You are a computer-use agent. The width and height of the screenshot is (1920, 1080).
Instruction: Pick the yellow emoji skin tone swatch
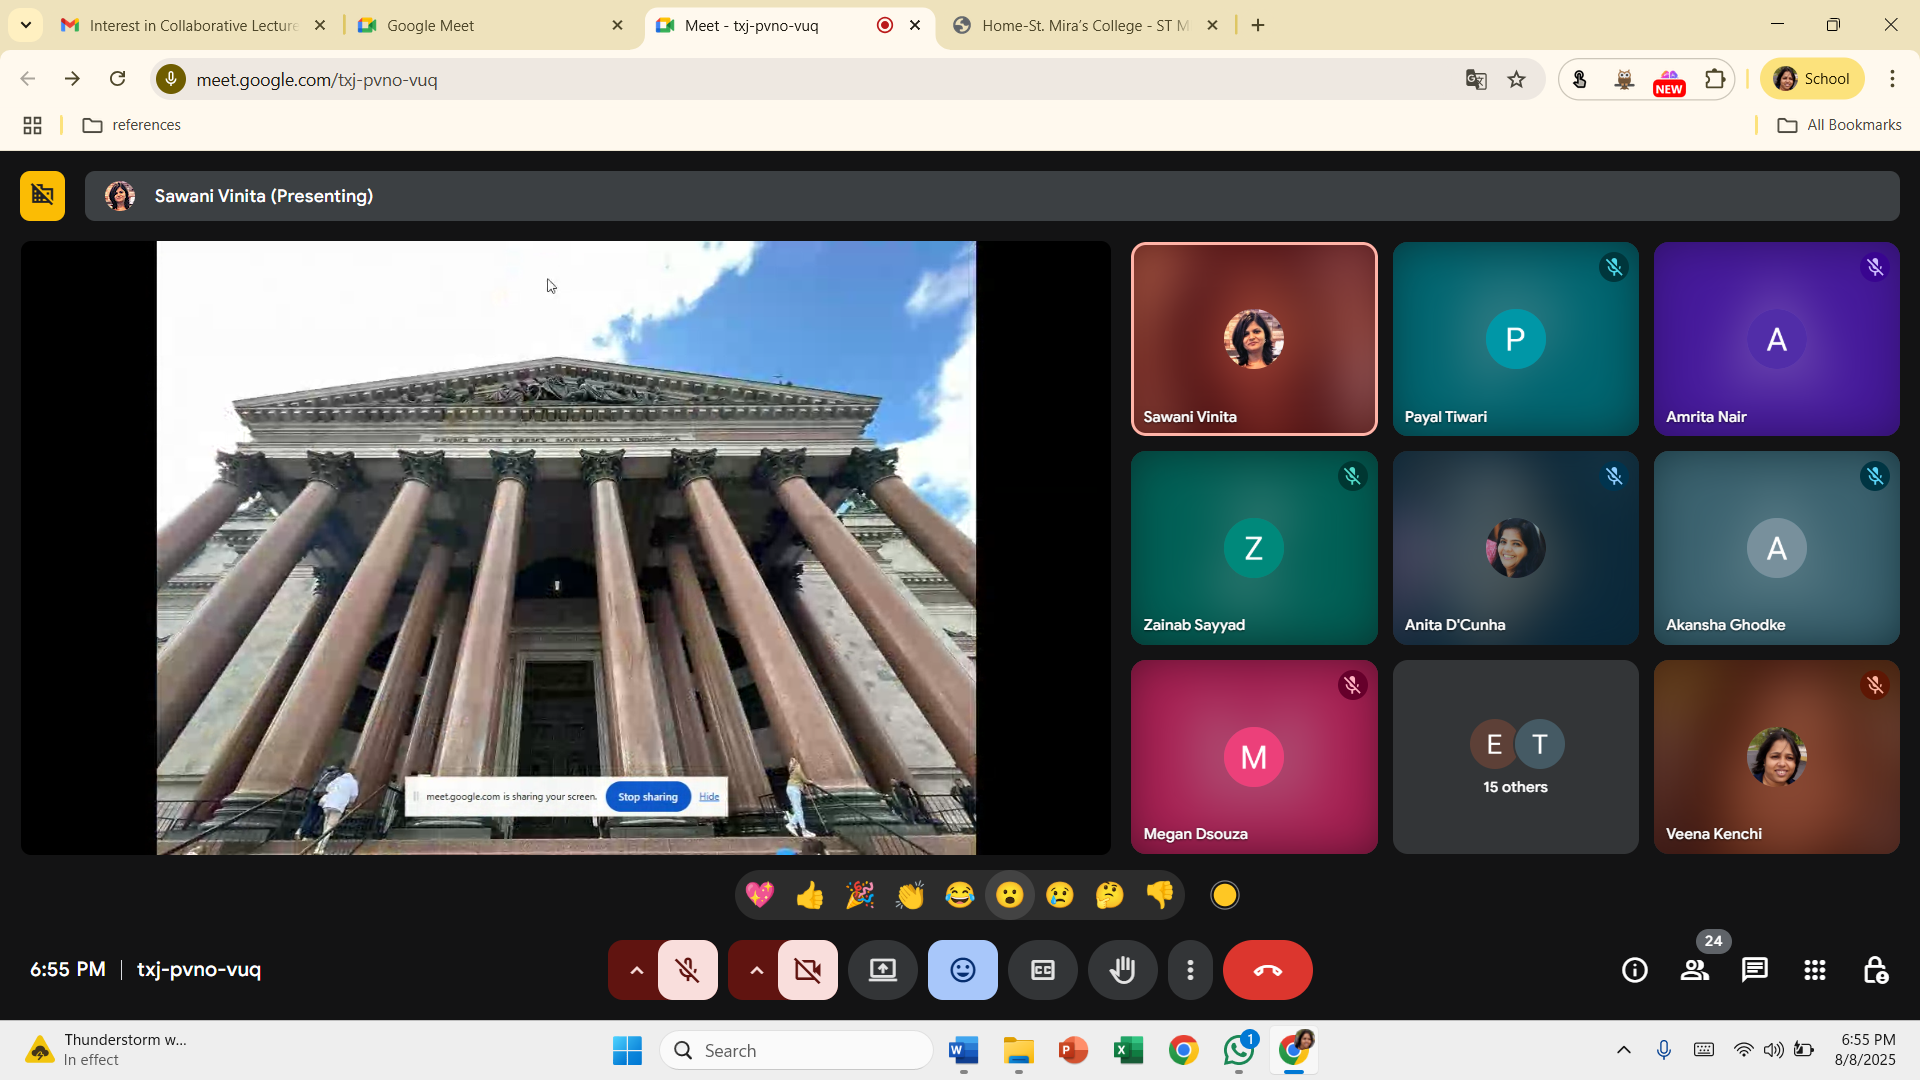tap(1224, 895)
